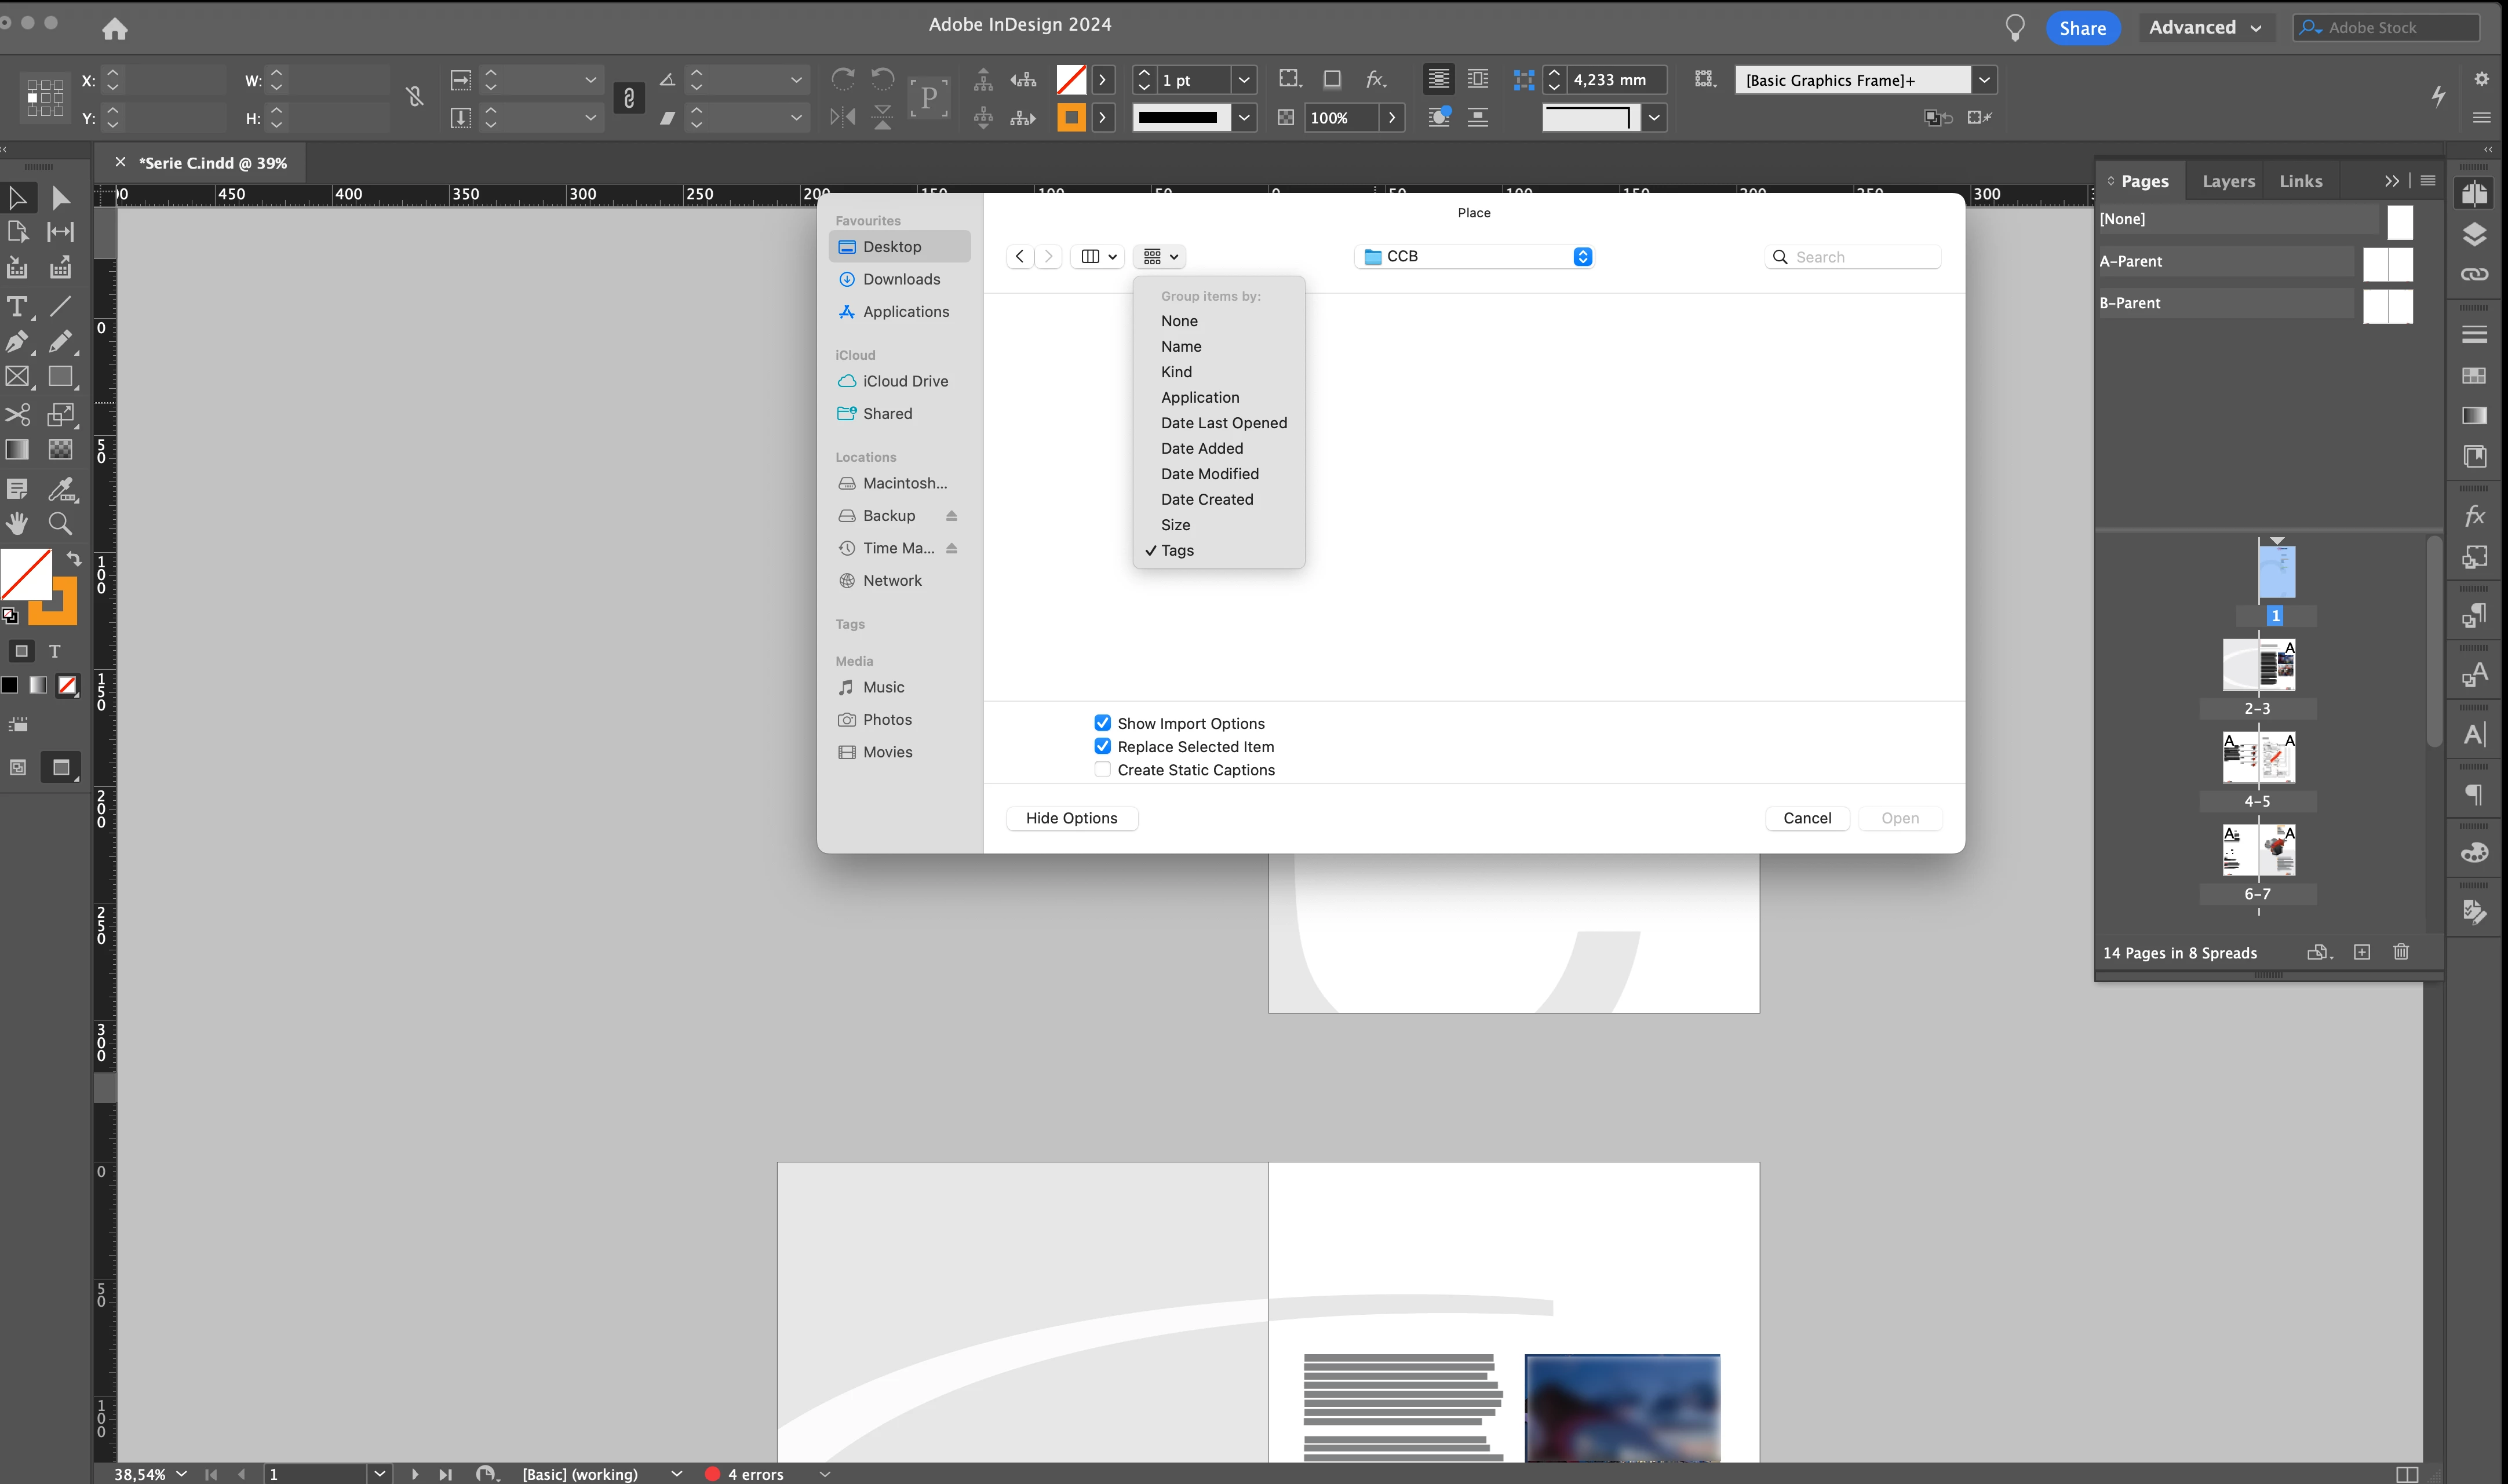The width and height of the screenshot is (2508, 1484).
Task: Select the Scissors tool
Action: [17, 414]
